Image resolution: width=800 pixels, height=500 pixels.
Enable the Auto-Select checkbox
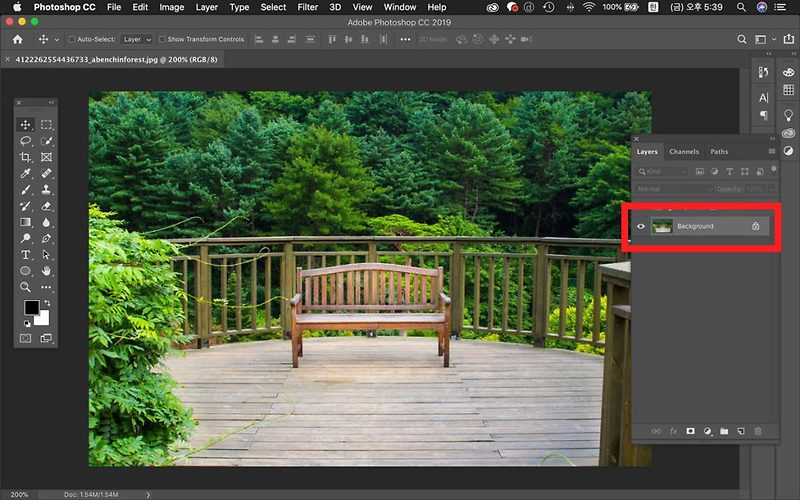[72, 39]
